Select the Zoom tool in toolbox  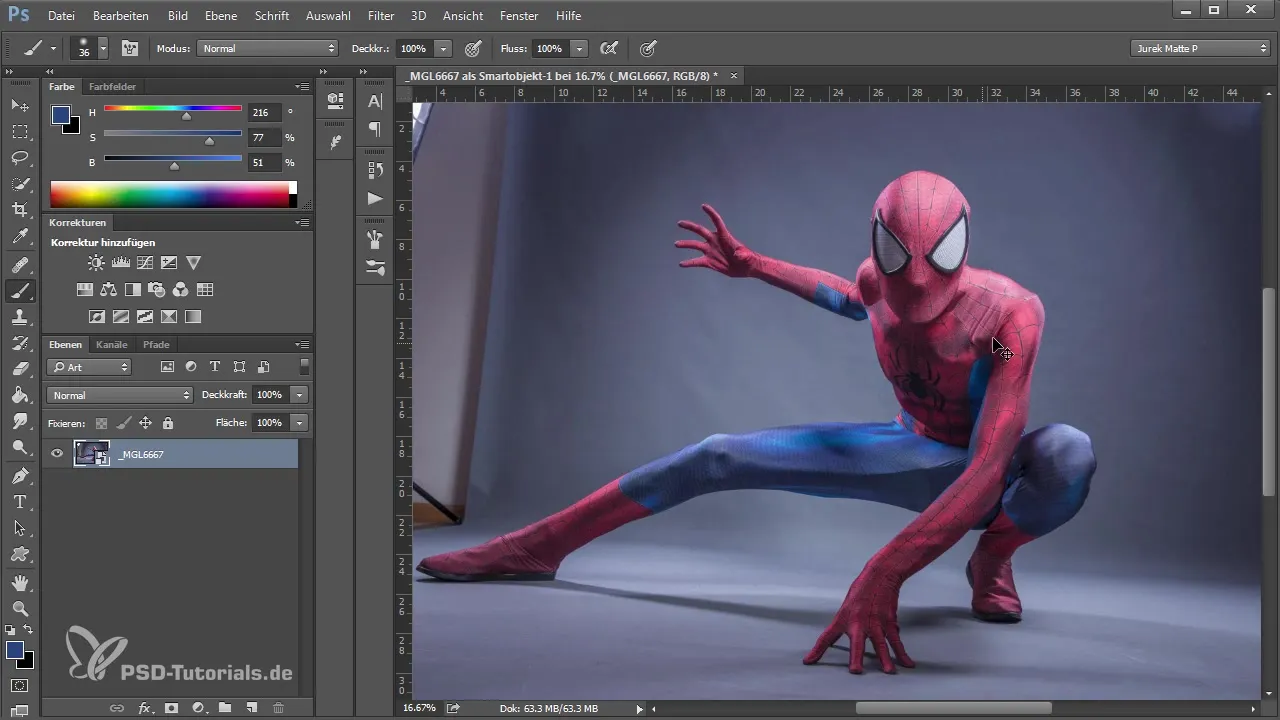point(20,608)
